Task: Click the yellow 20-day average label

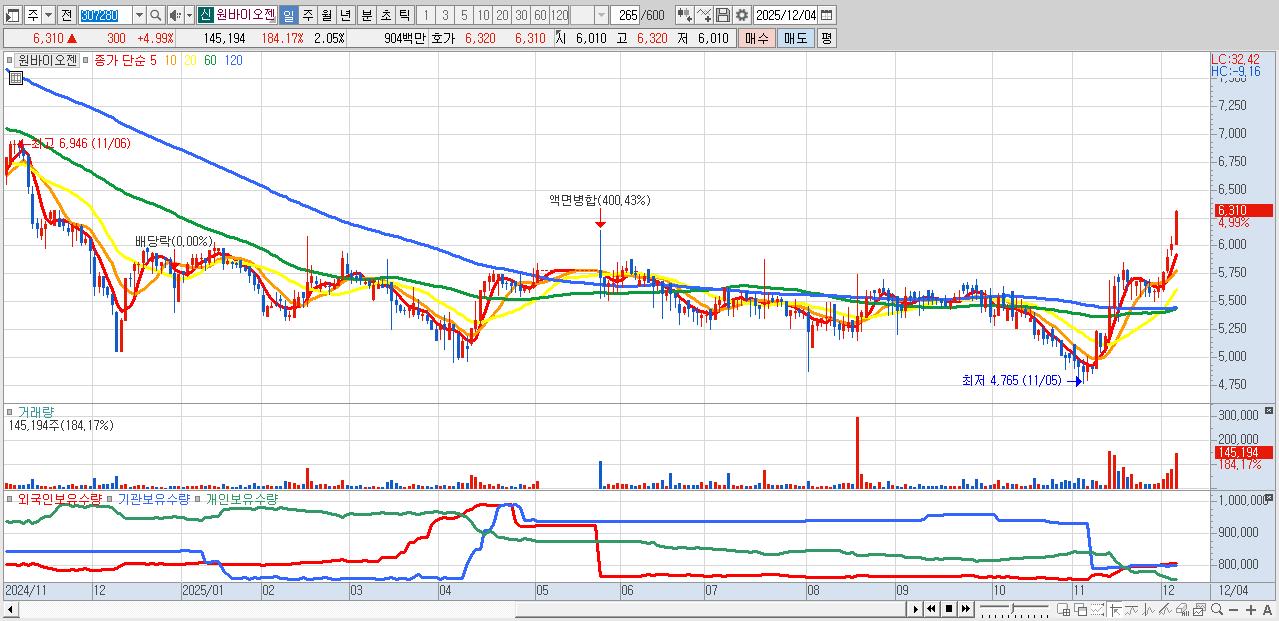Action: pyautogui.click(x=190, y=60)
